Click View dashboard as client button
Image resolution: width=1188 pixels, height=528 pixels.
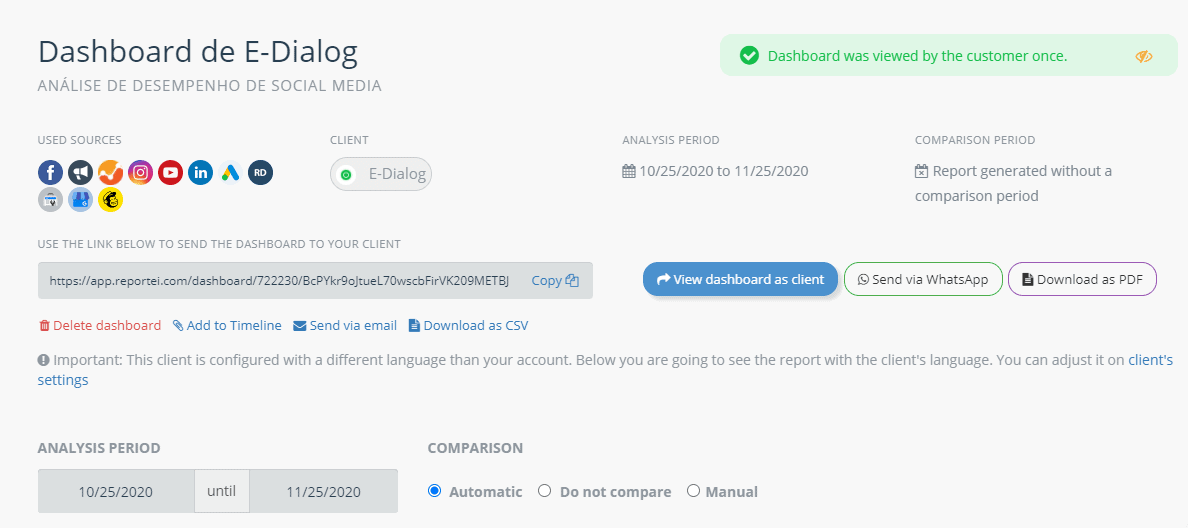(x=740, y=280)
